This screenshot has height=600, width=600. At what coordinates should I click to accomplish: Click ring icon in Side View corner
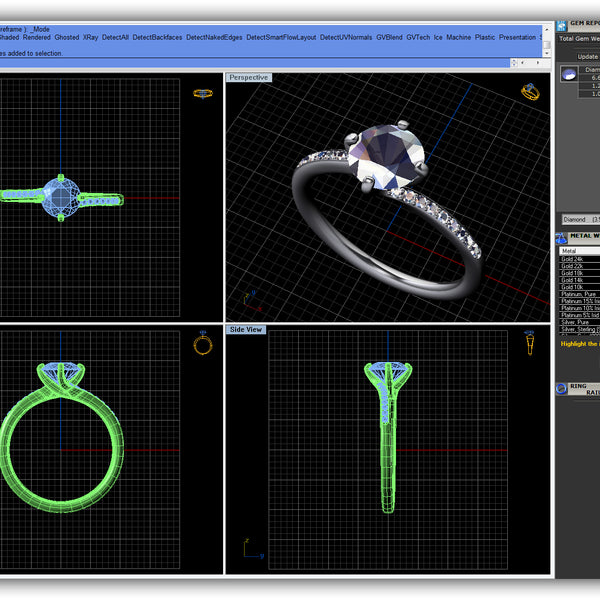pos(530,344)
